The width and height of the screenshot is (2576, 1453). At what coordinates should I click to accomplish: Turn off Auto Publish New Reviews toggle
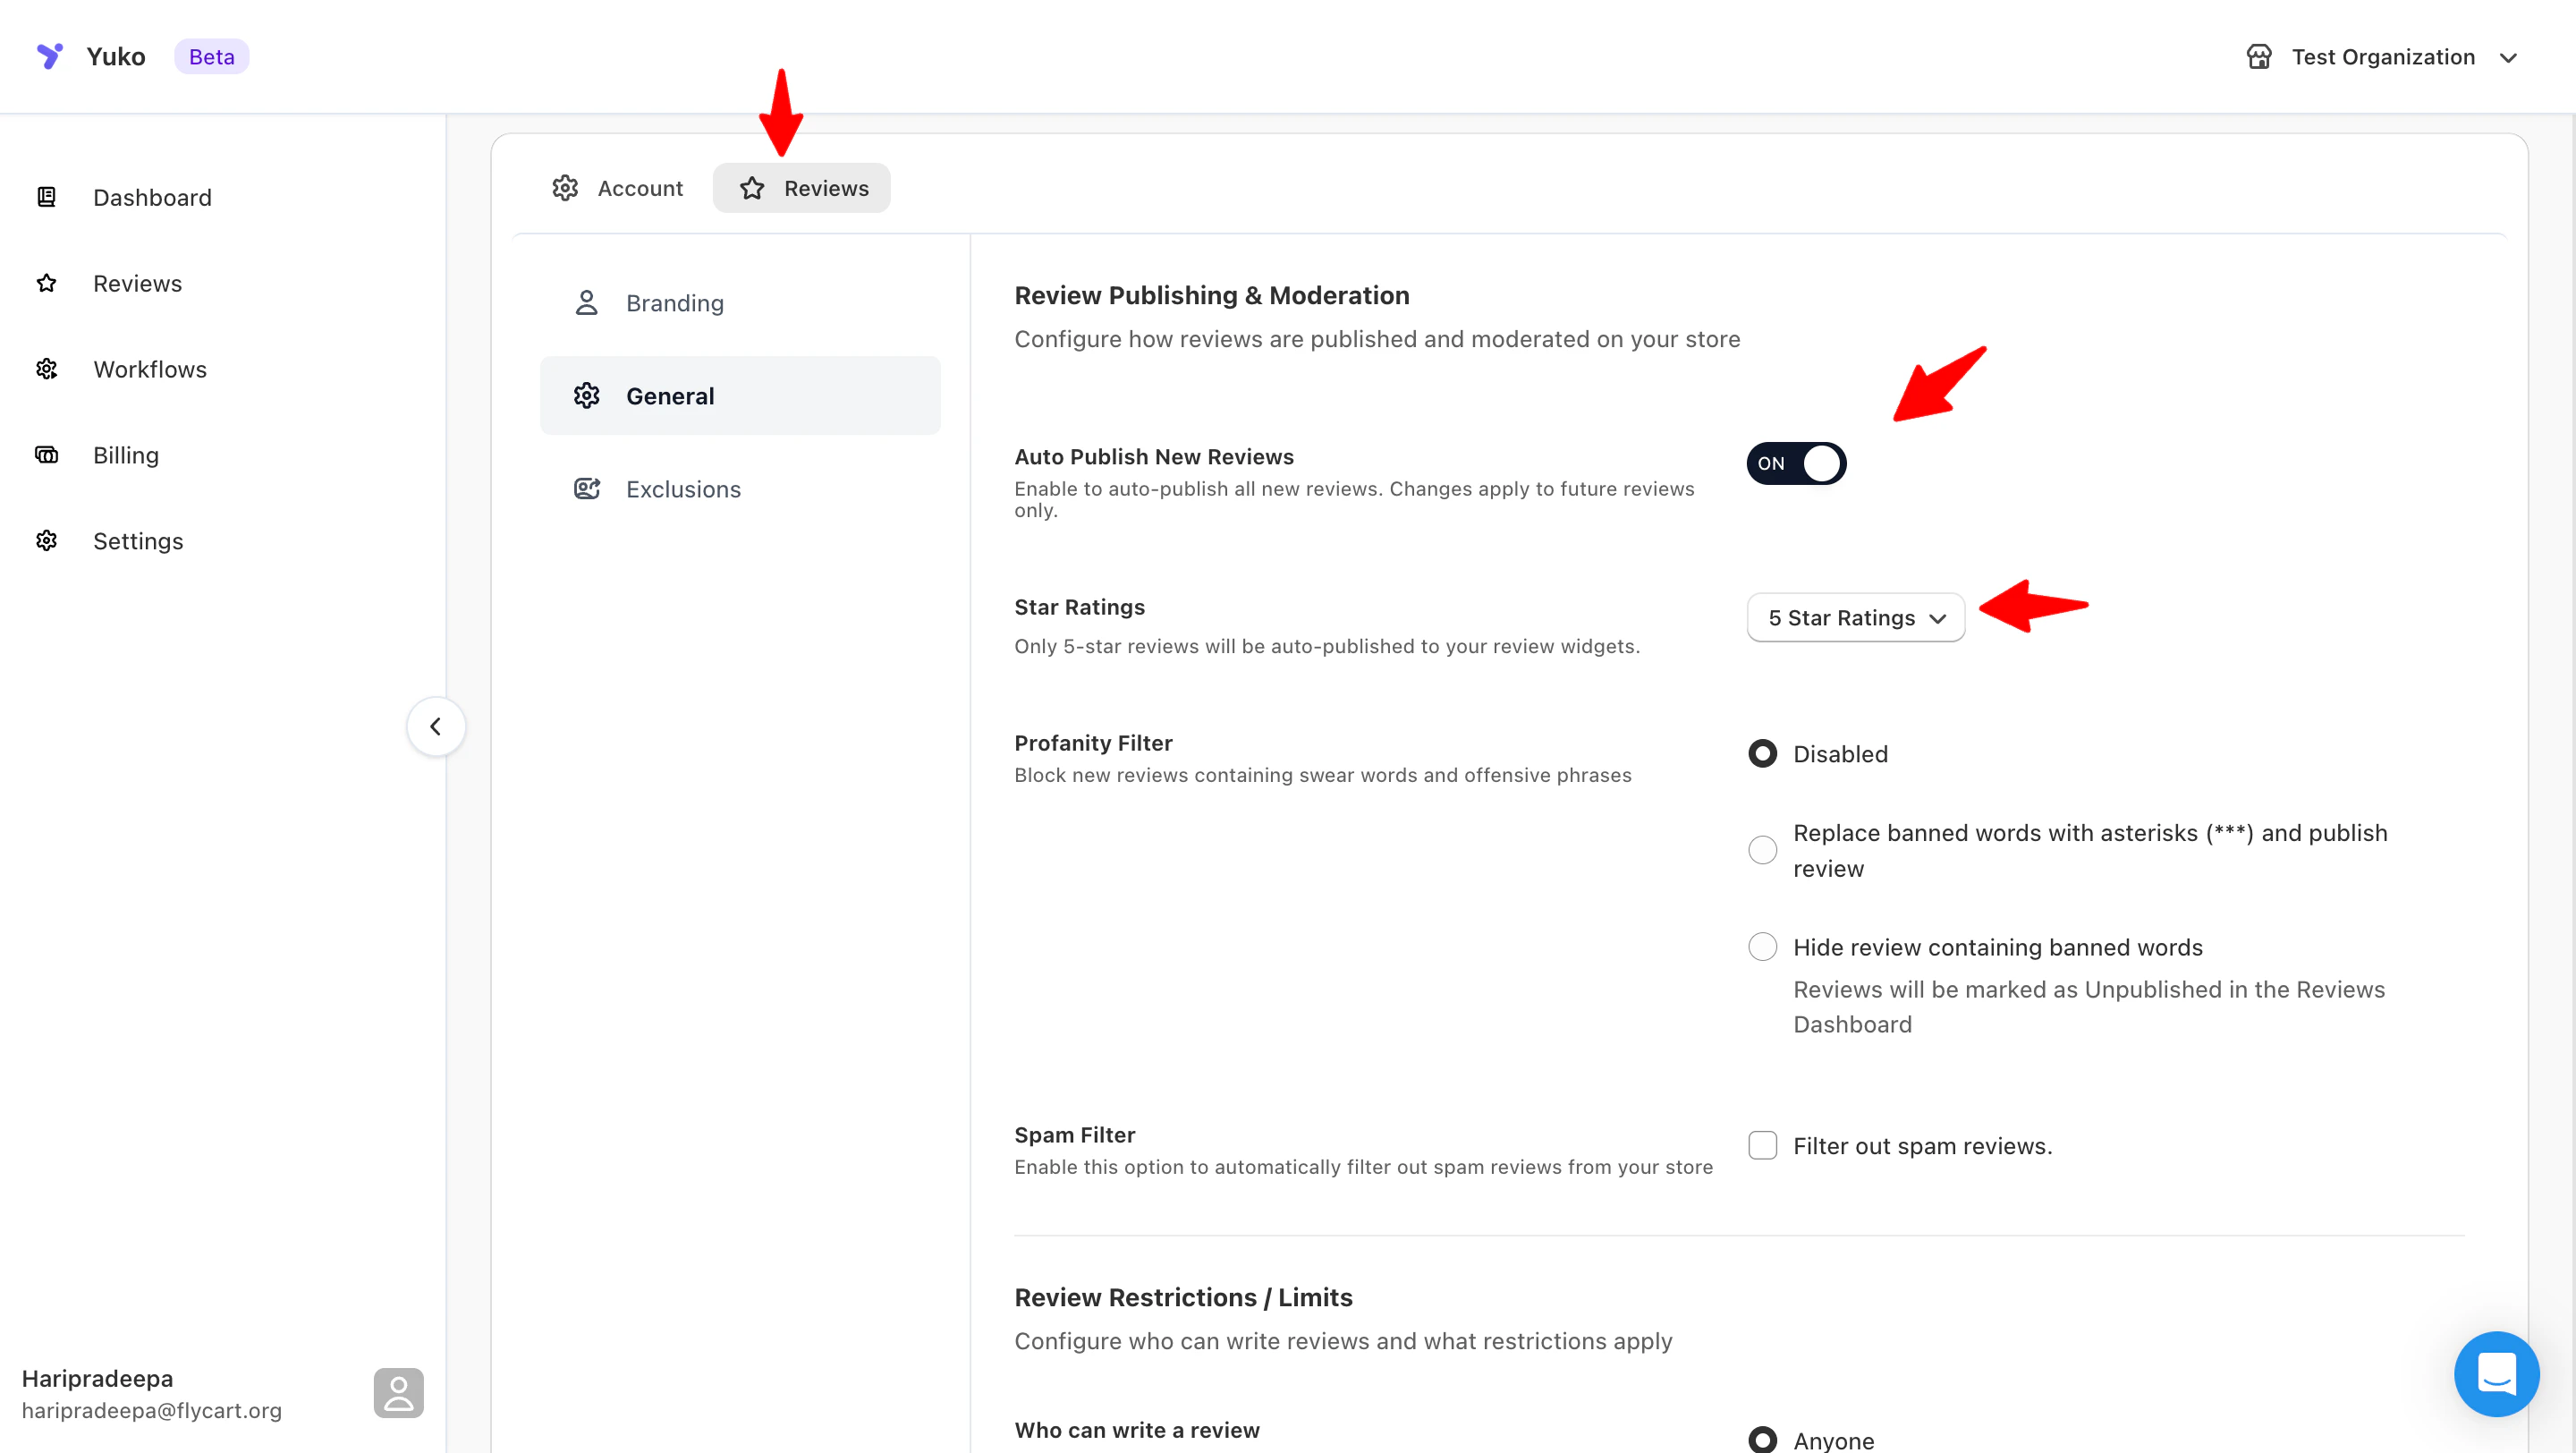(x=1796, y=463)
